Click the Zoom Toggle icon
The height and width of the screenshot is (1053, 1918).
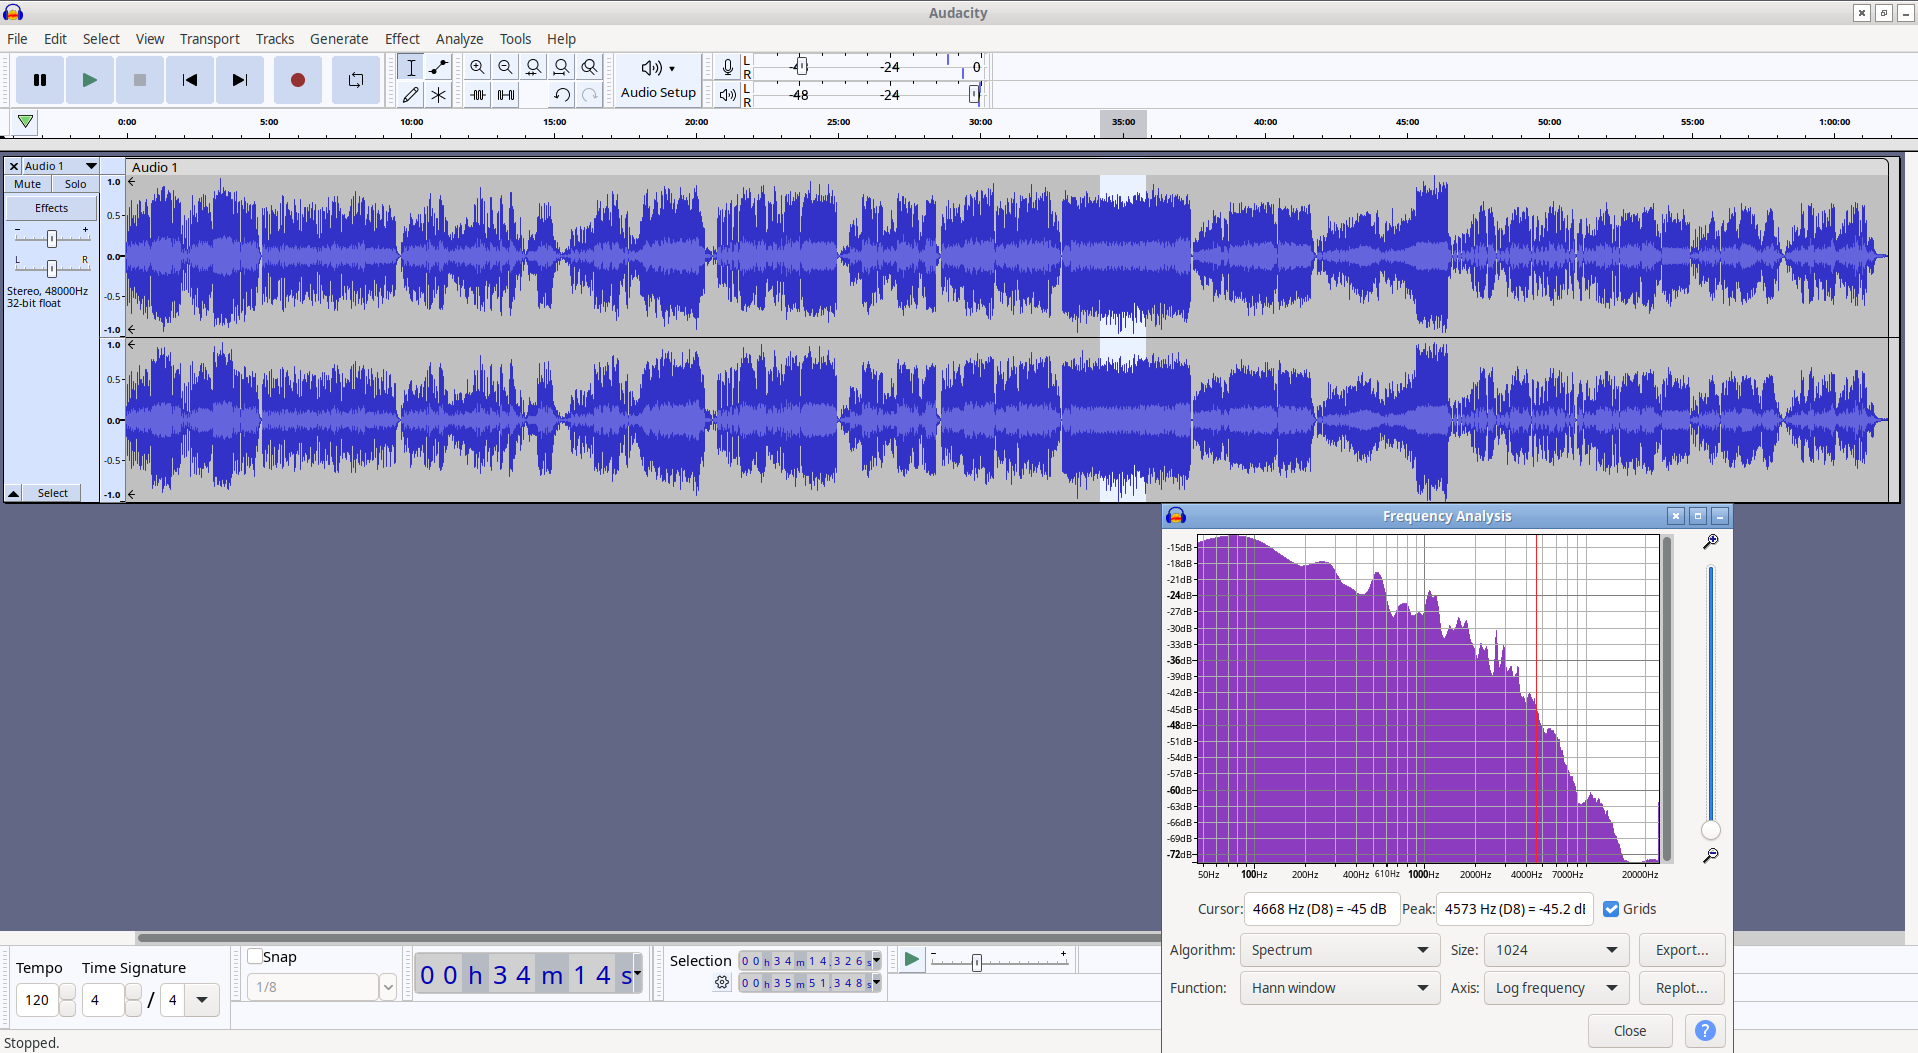pyautogui.click(x=590, y=67)
